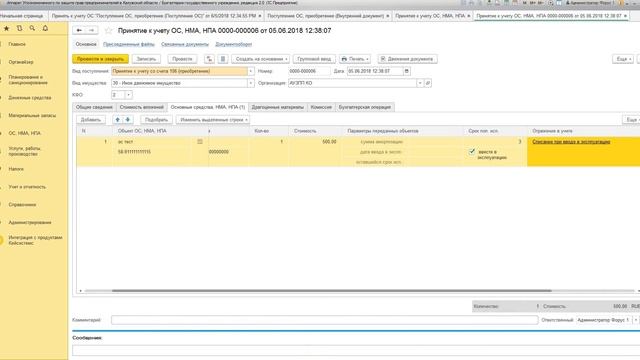The image size is (640, 360).
Task: Open the Организация field link icon
Action: (x=428, y=83)
